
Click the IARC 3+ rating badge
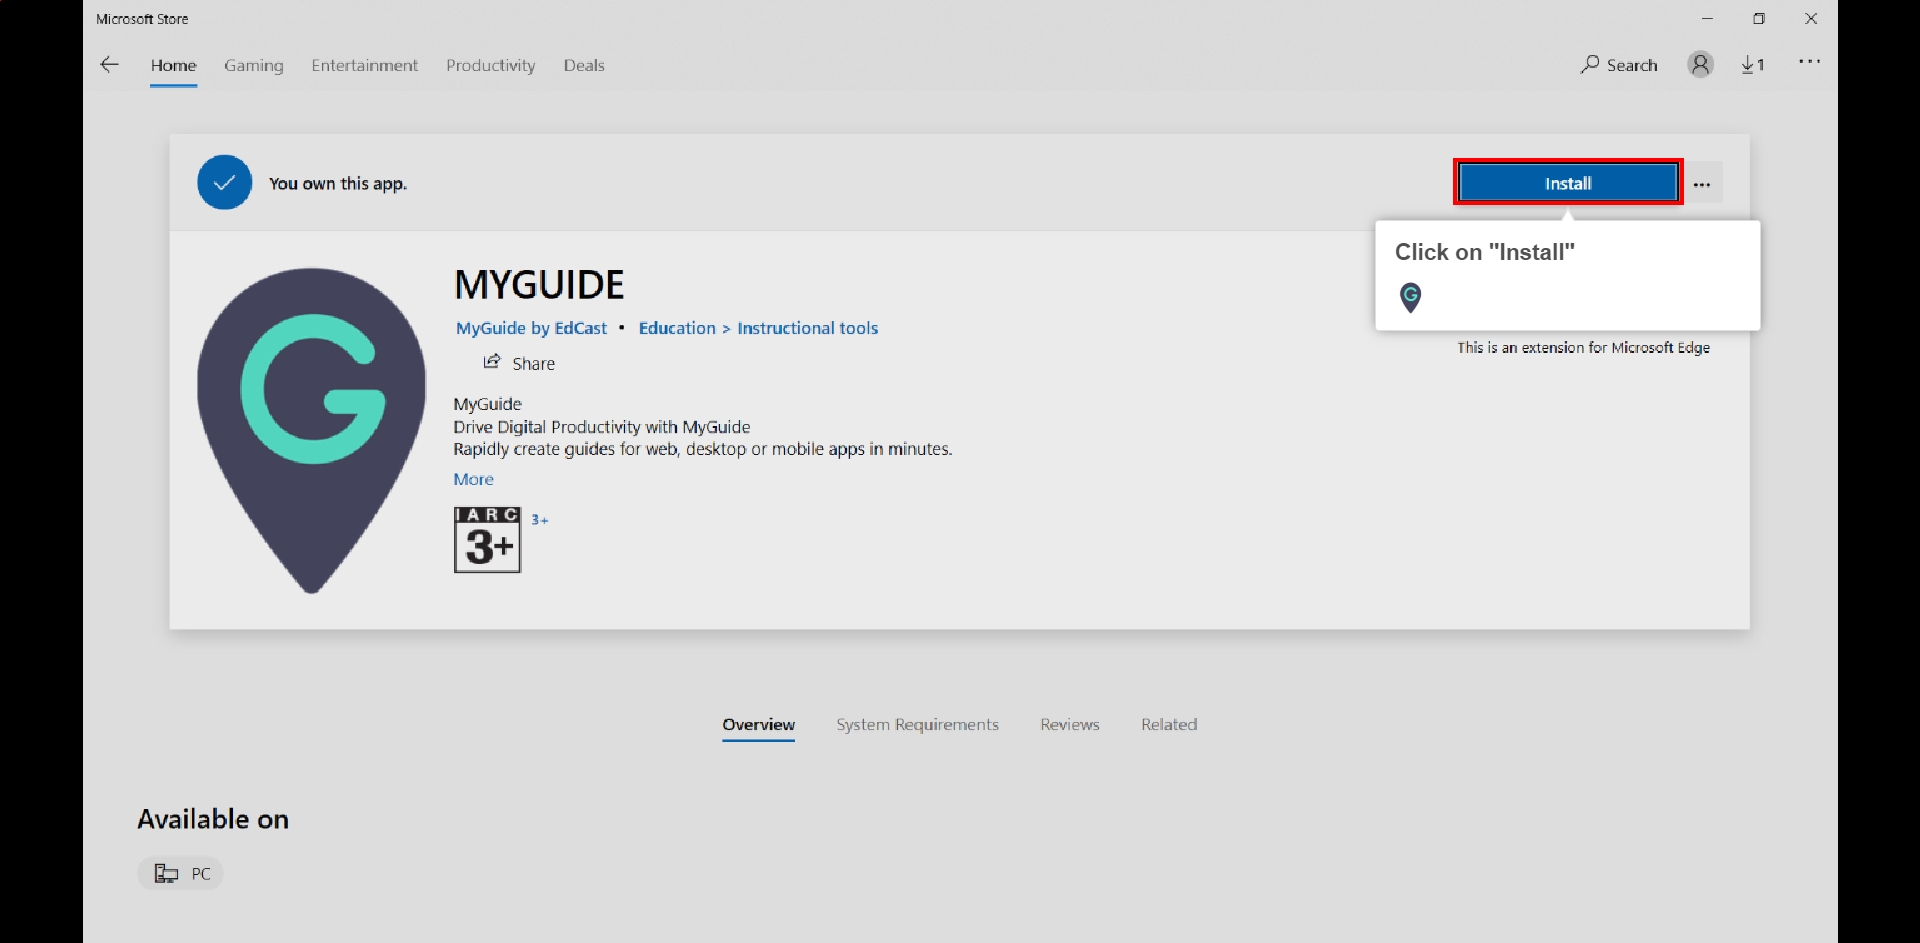487,540
